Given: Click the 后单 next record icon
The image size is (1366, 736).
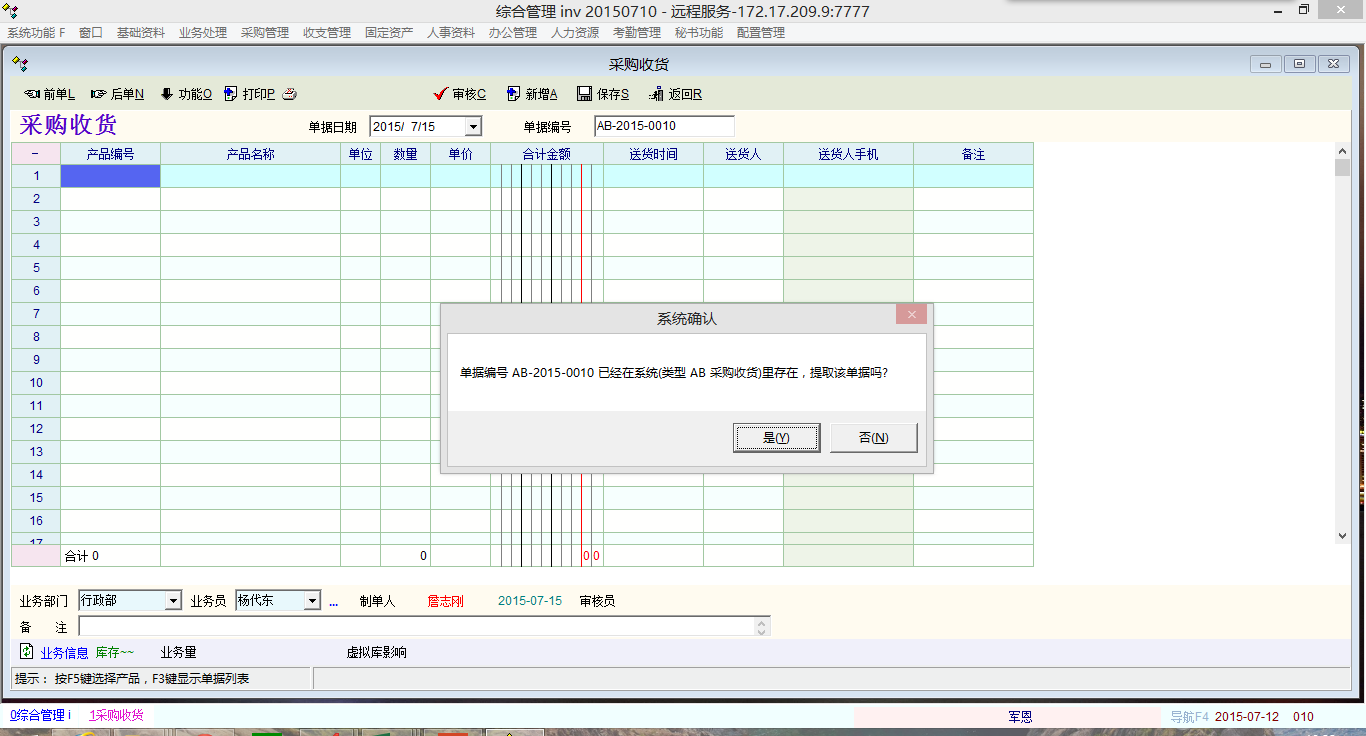Looking at the screenshot, I should [x=98, y=94].
